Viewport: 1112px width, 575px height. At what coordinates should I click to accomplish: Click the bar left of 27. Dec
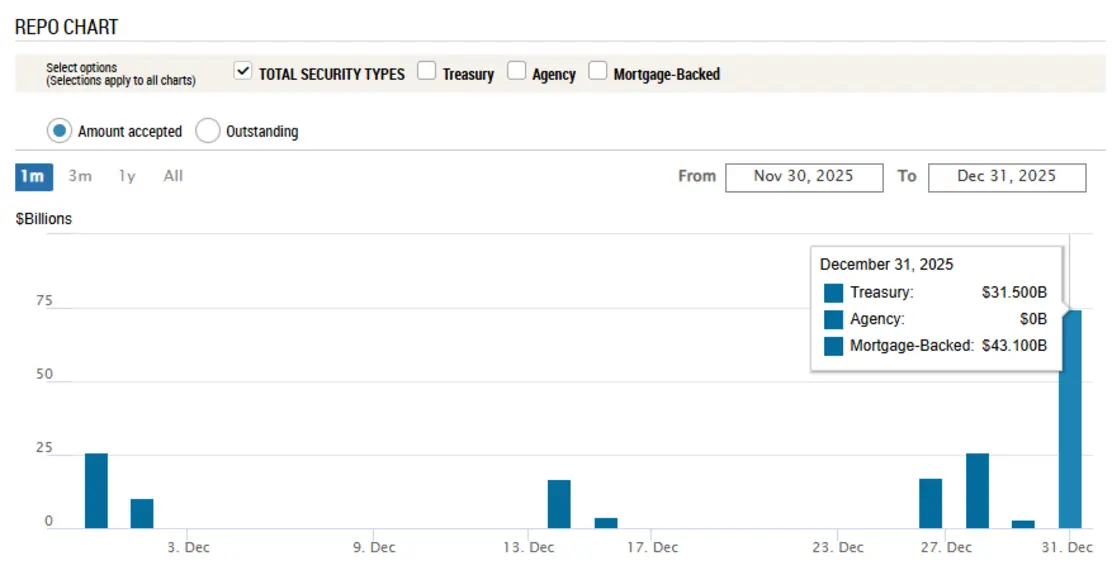click(x=930, y=503)
